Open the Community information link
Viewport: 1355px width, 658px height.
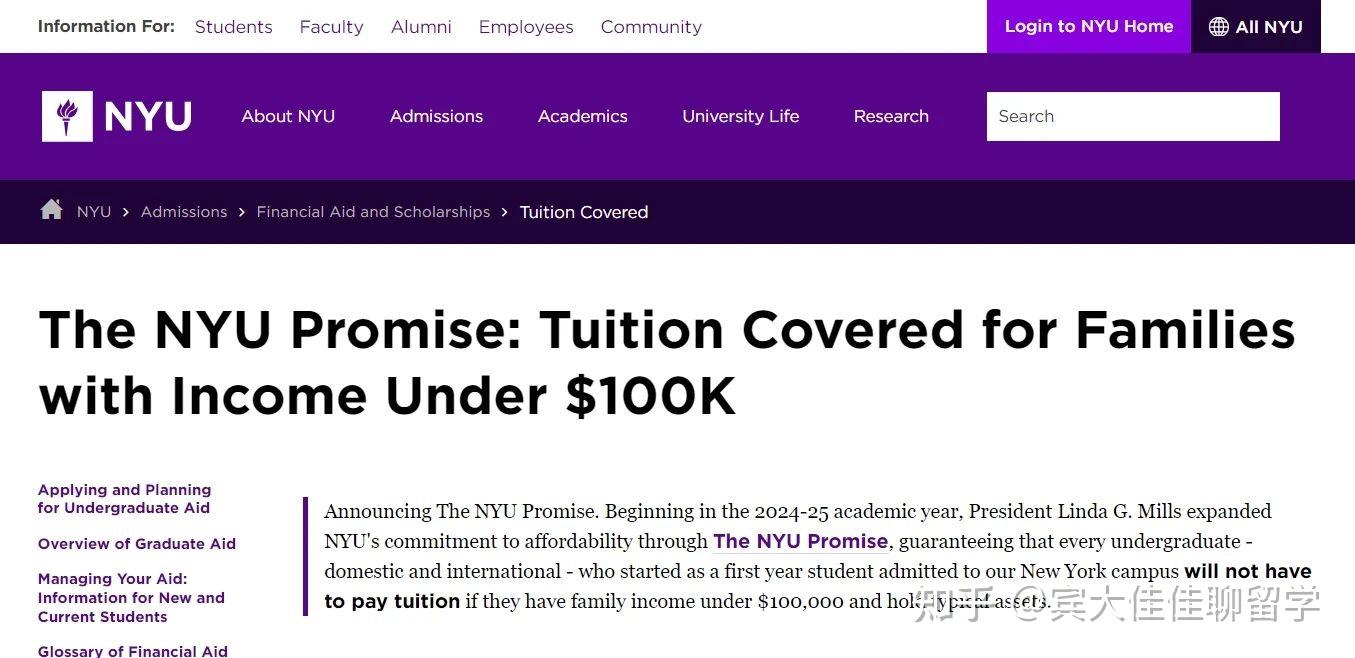[651, 27]
